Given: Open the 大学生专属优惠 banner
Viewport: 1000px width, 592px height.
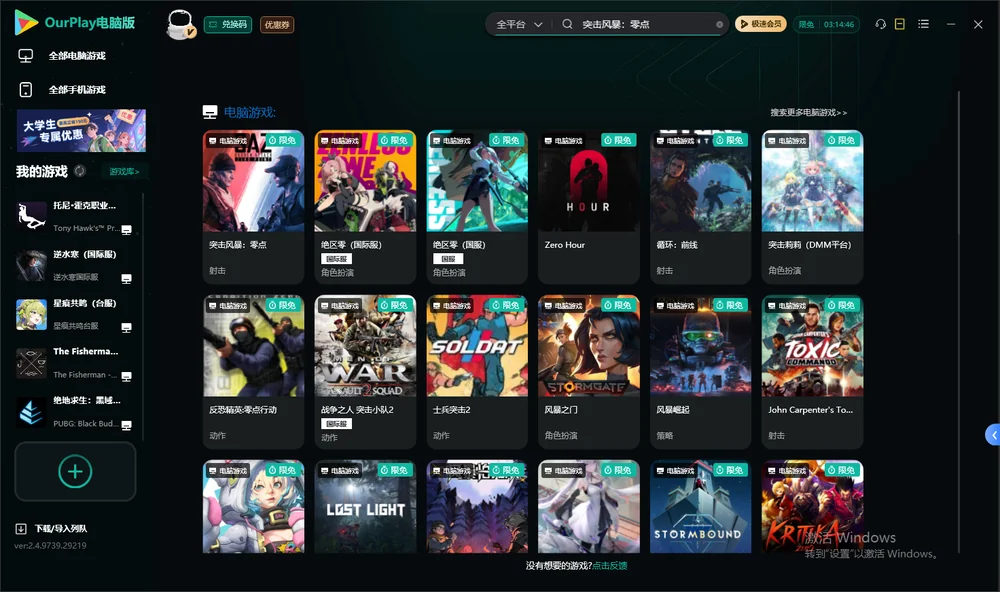Looking at the screenshot, I should pos(82,131).
